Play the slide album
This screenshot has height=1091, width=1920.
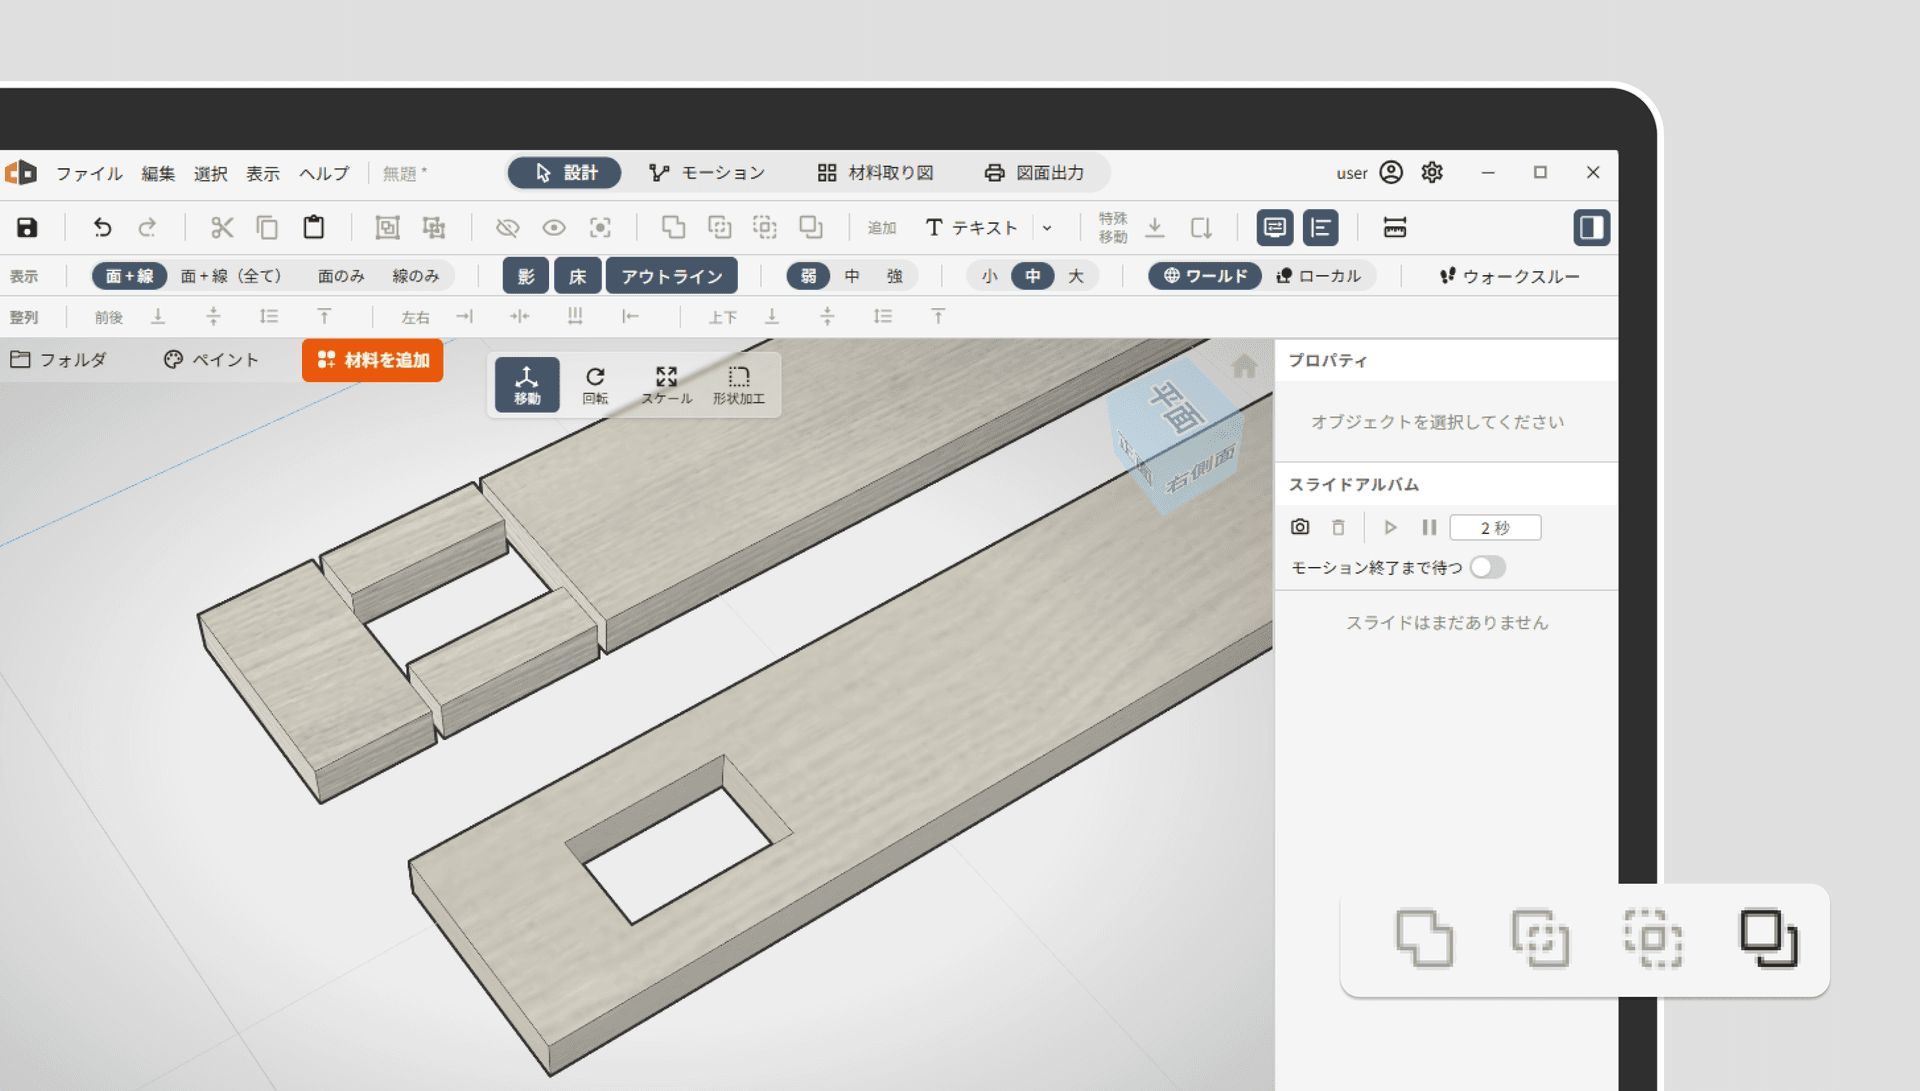tap(1390, 527)
